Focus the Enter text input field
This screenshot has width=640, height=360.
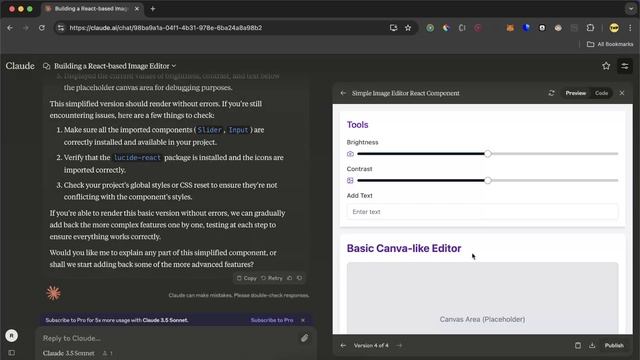point(482,212)
